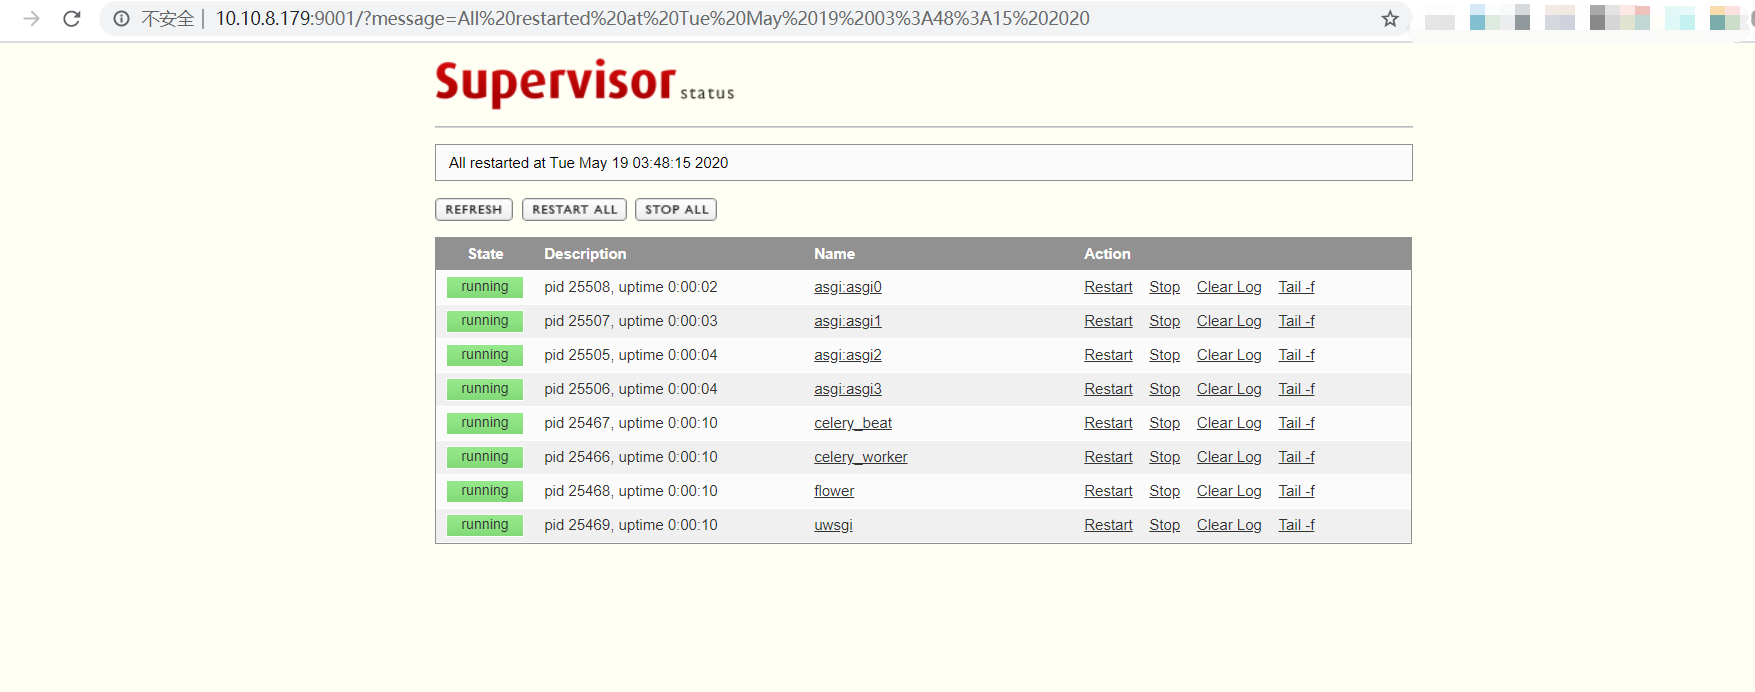Clear Log for asgi:asgi2

click(x=1229, y=355)
